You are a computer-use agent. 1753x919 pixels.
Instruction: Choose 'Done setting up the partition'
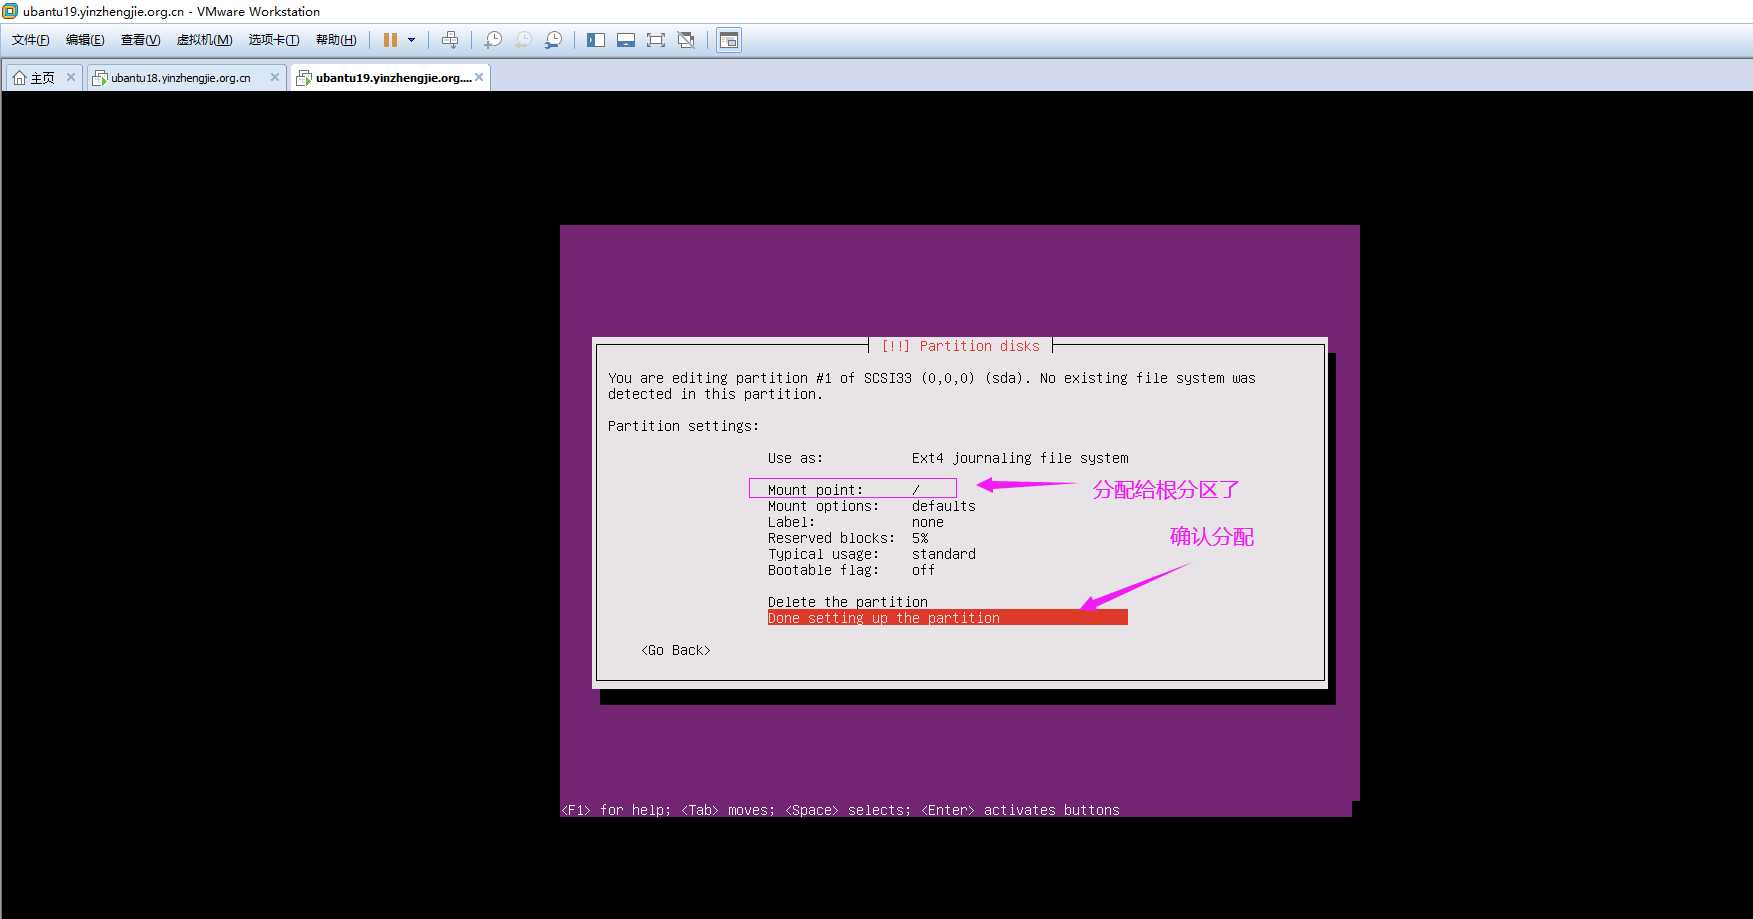tap(948, 618)
